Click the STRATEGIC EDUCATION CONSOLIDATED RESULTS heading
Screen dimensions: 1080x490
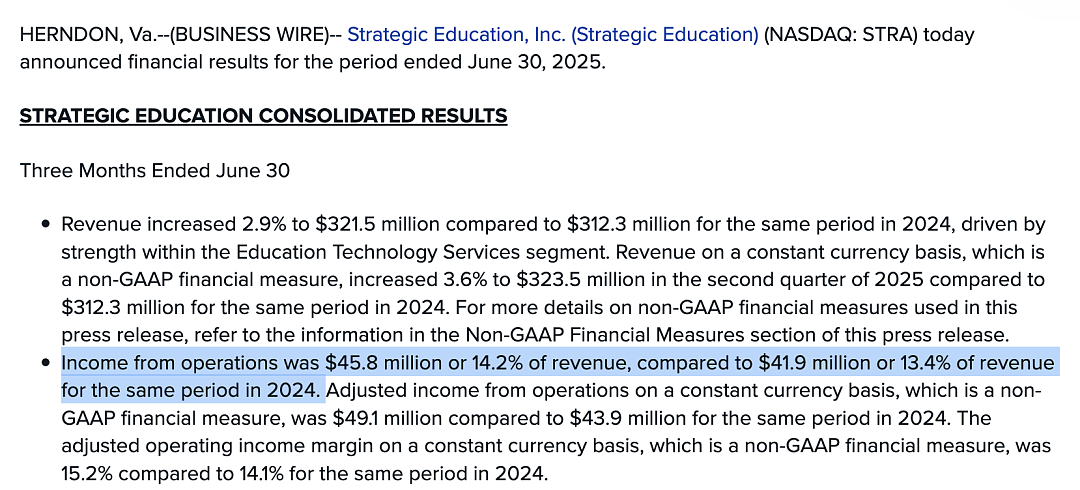point(263,116)
